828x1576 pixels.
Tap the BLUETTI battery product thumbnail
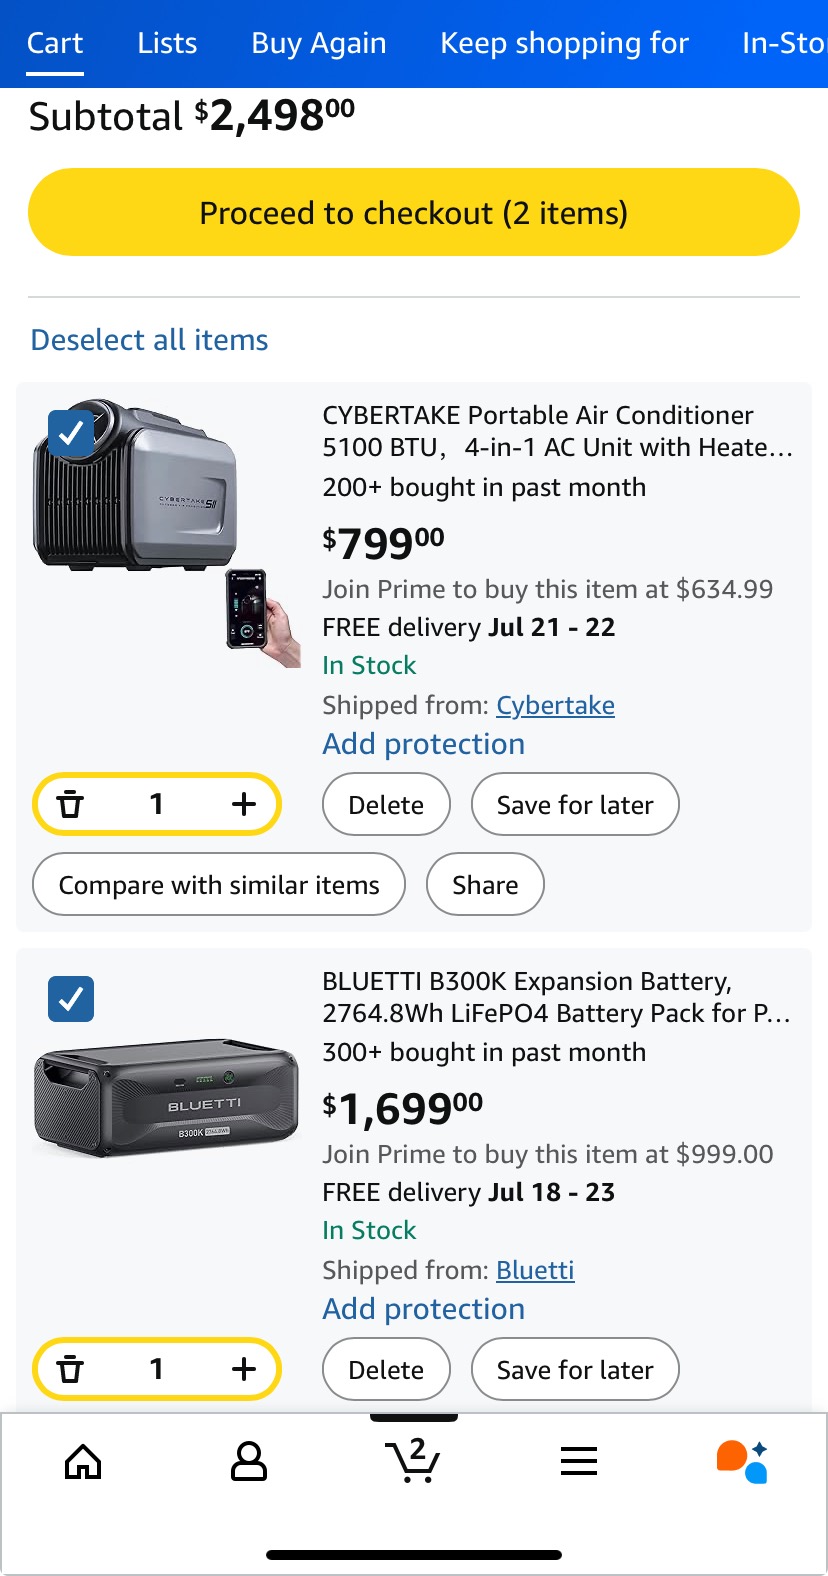pos(167,1102)
